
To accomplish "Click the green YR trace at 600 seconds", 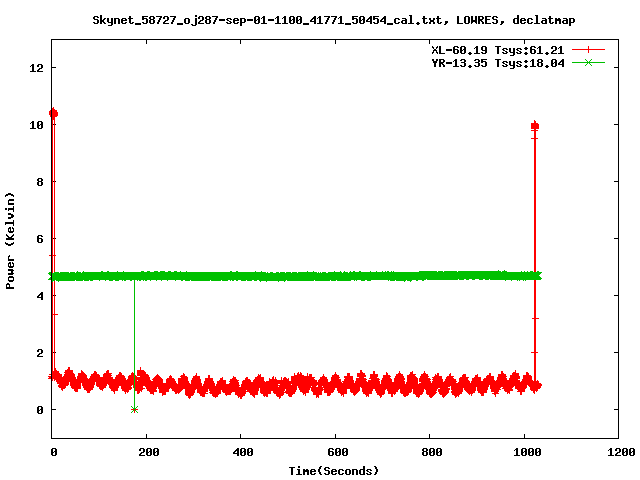I will (x=335, y=276).
